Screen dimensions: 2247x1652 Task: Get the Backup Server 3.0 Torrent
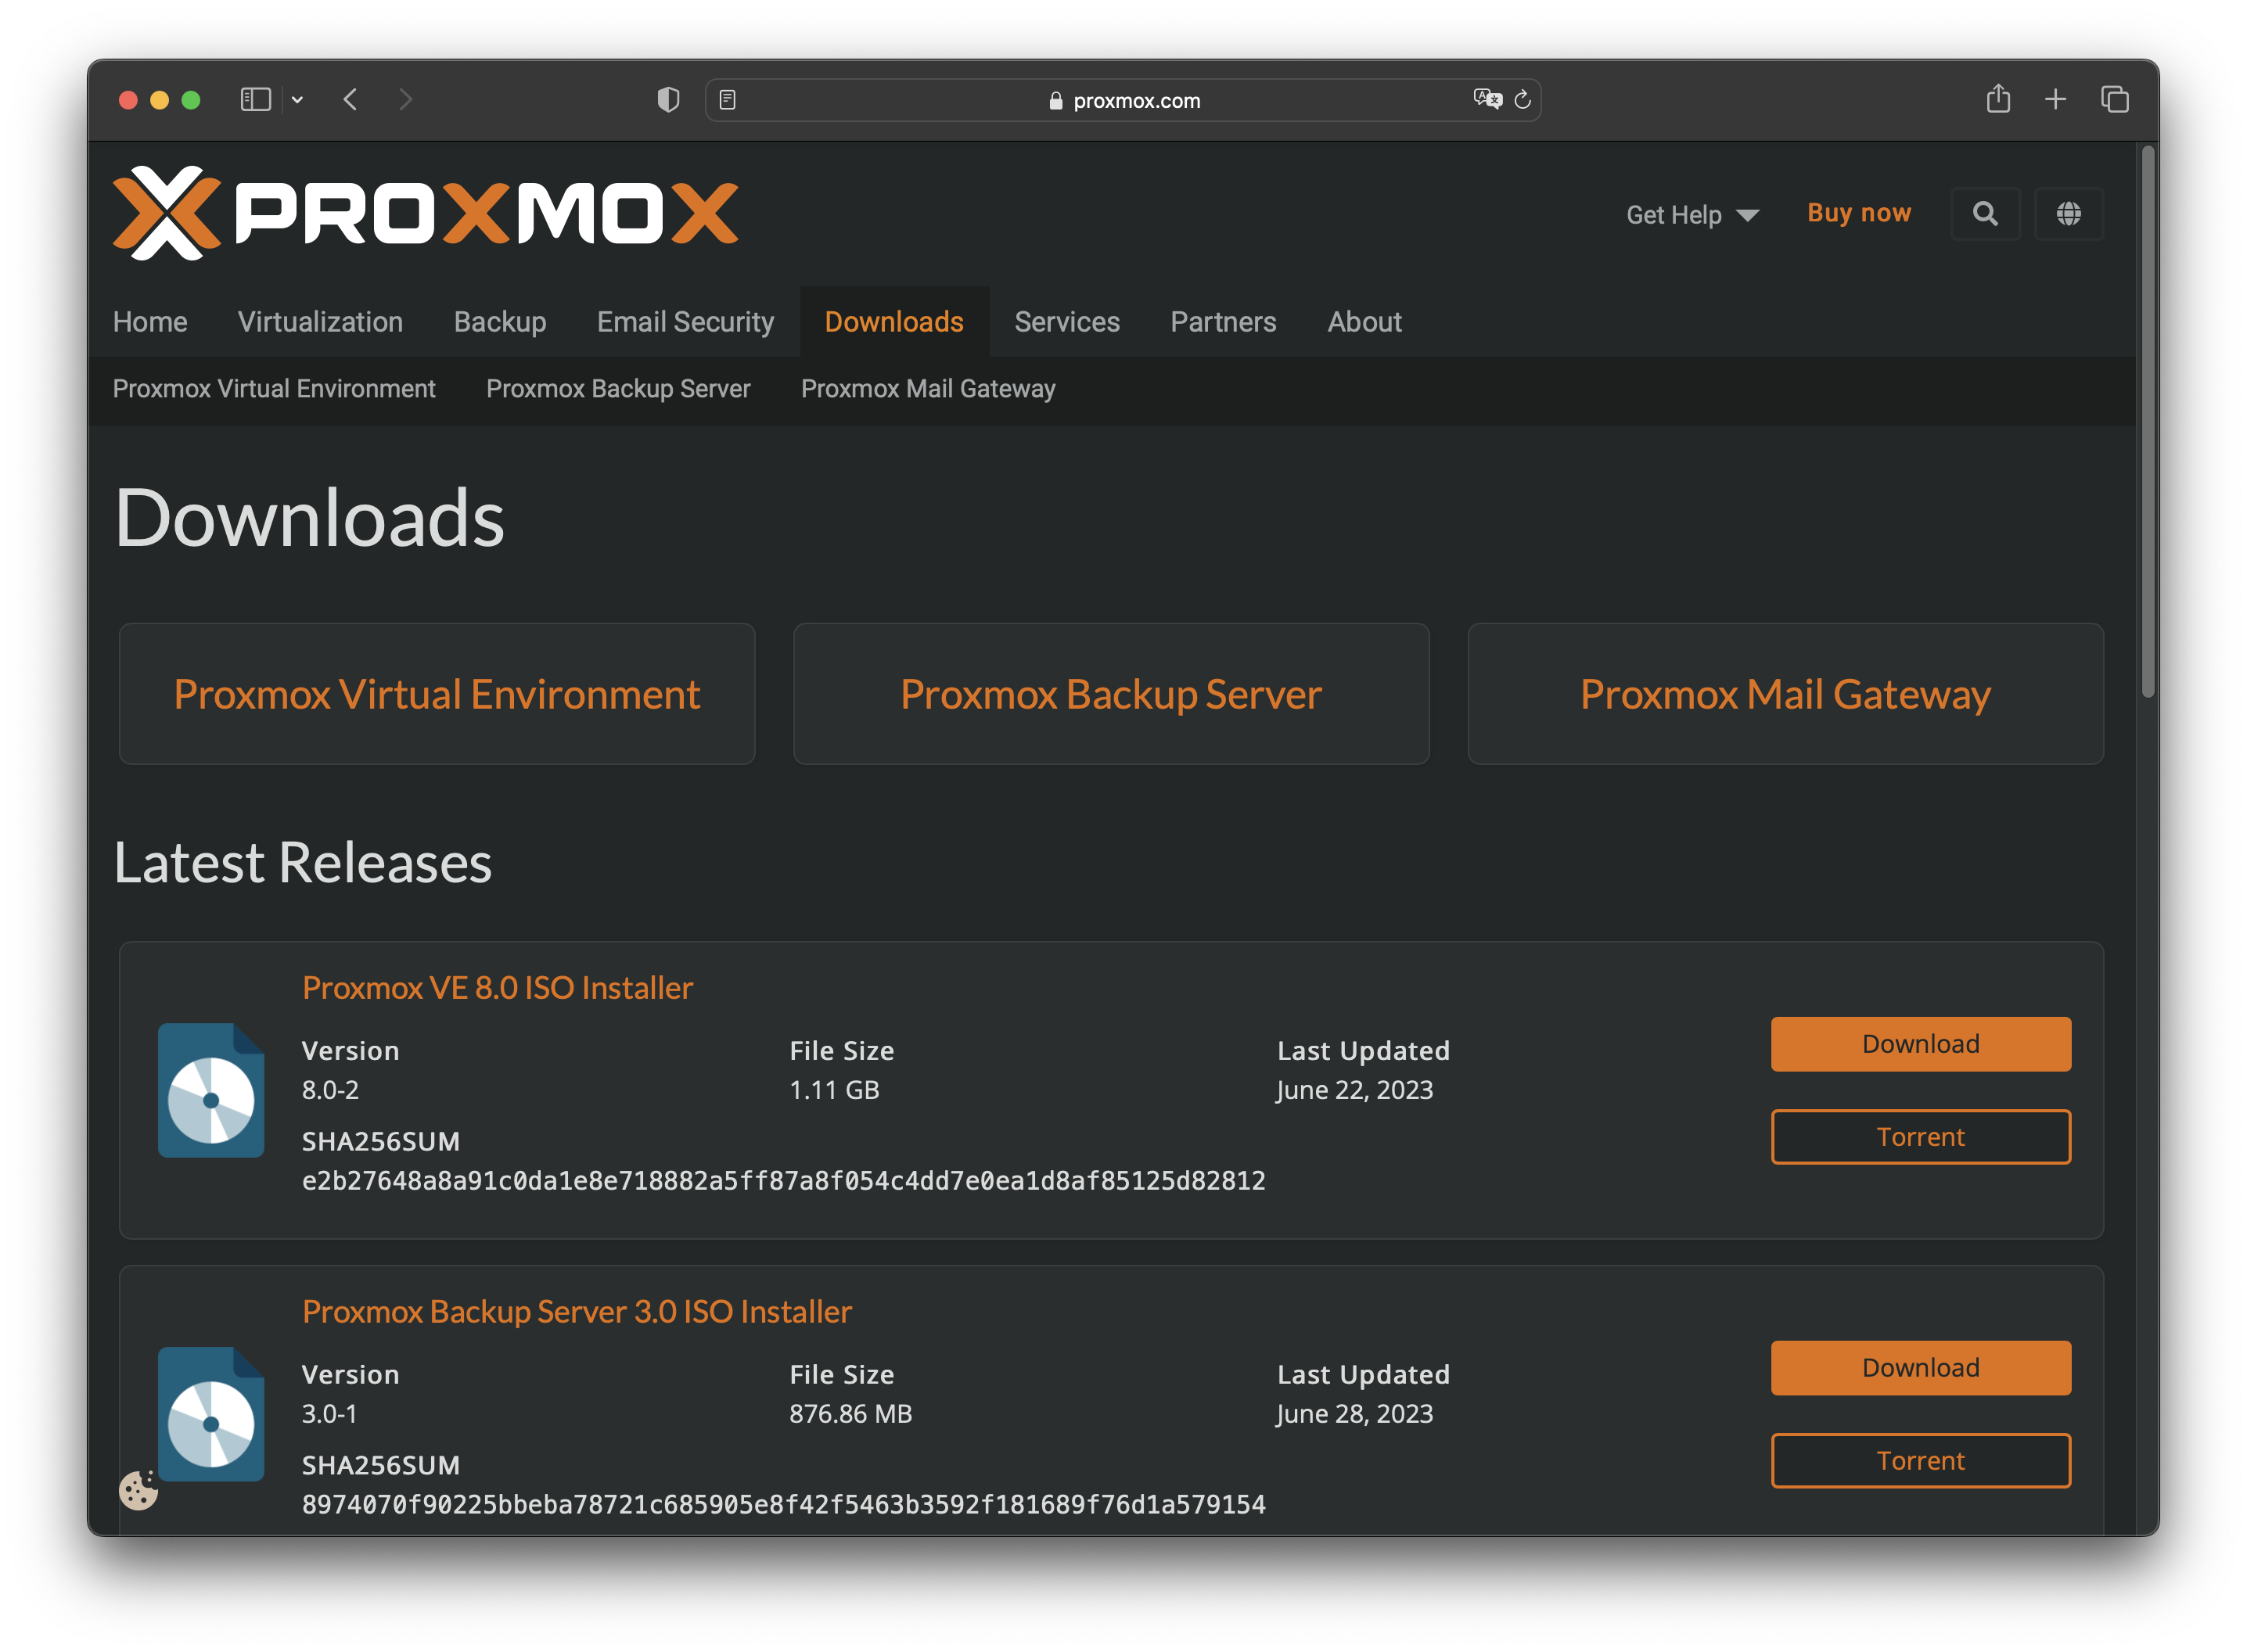(x=1920, y=1461)
